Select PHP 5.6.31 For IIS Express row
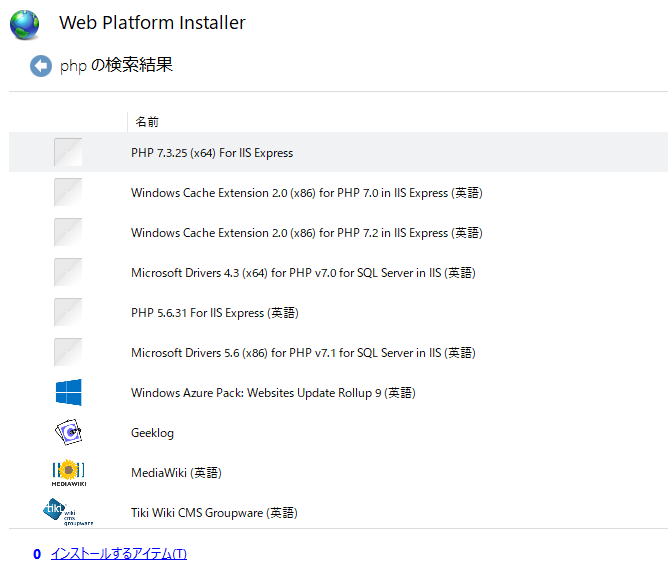Image resolution: width=668 pixels, height=580 pixels. pos(214,313)
